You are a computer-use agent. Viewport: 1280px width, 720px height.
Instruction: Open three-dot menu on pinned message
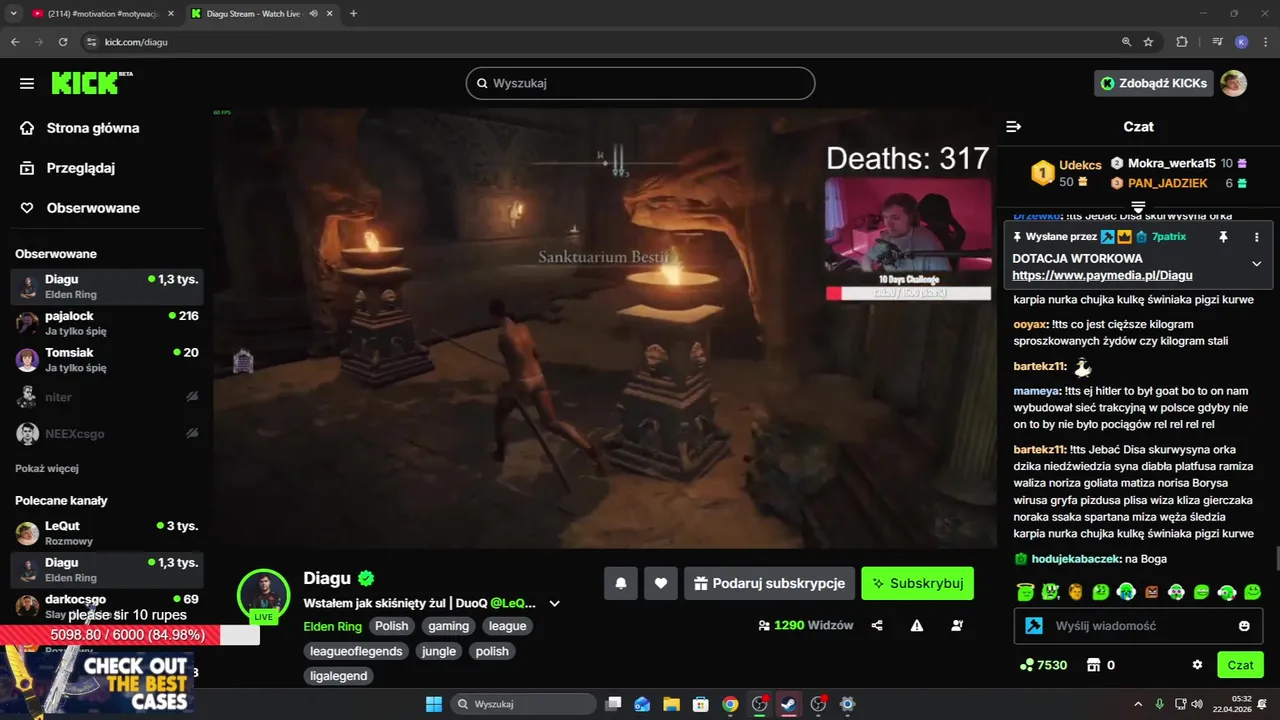tap(1257, 237)
